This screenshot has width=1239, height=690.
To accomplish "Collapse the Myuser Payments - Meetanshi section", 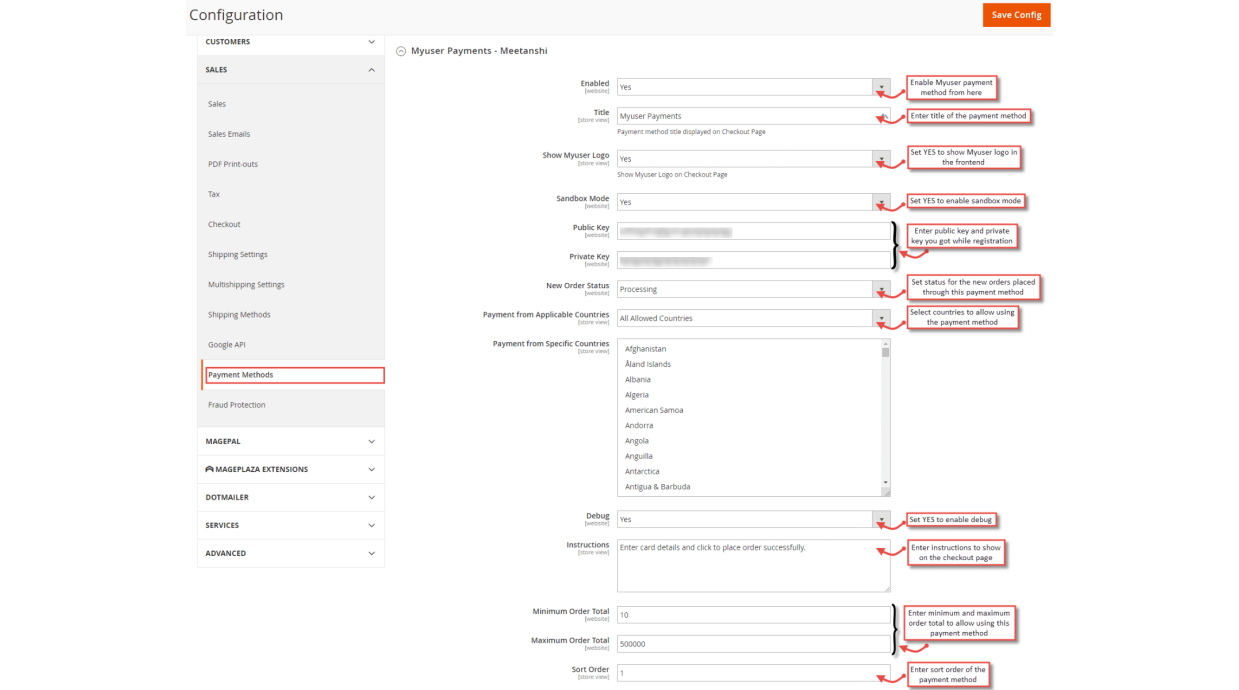I will coord(401,51).
